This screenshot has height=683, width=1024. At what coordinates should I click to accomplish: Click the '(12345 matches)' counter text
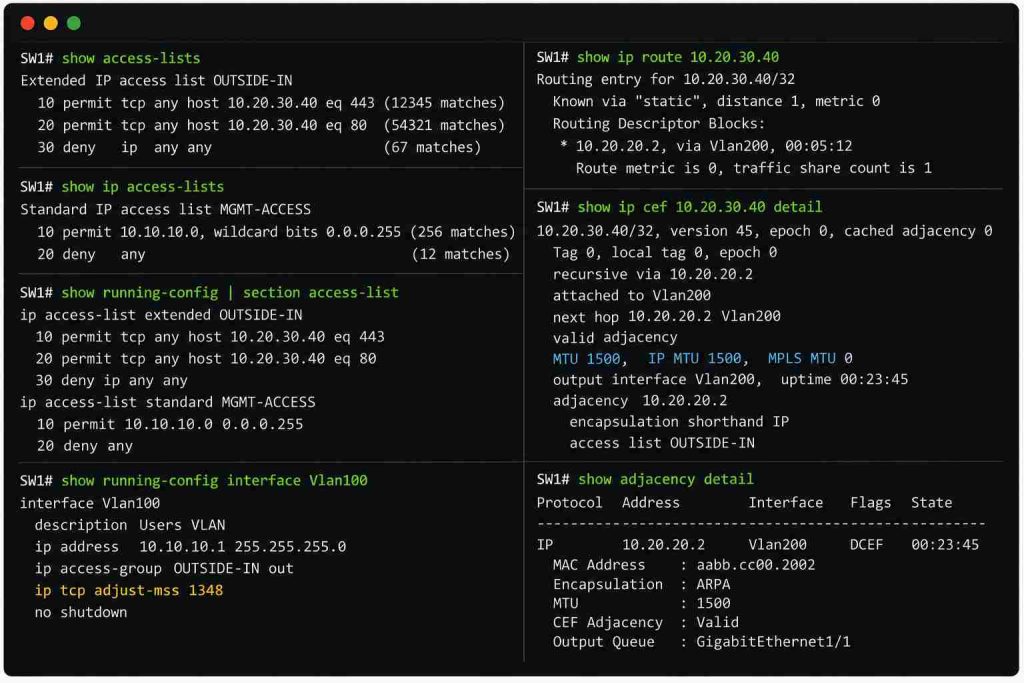(444, 103)
